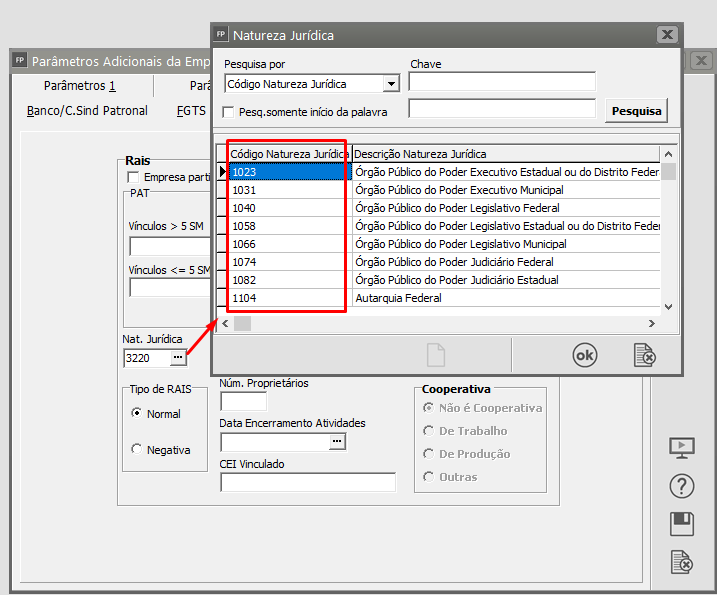Click the cancel document icon in dialog
This screenshot has width=717, height=595.
pyautogui.click(x=644, y=355)
